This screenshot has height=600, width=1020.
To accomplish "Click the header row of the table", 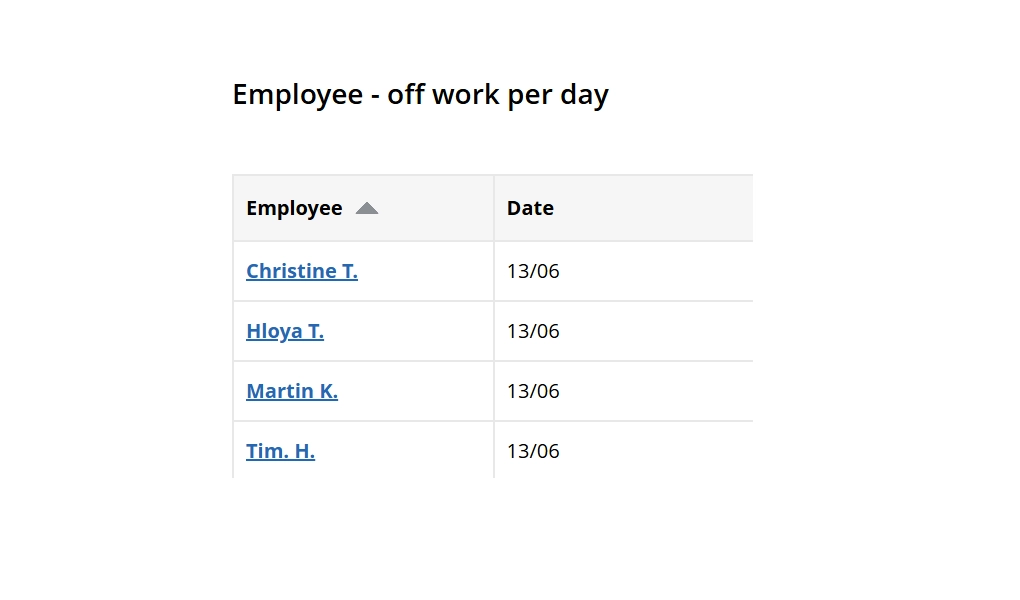I will (x=492, y=208).
